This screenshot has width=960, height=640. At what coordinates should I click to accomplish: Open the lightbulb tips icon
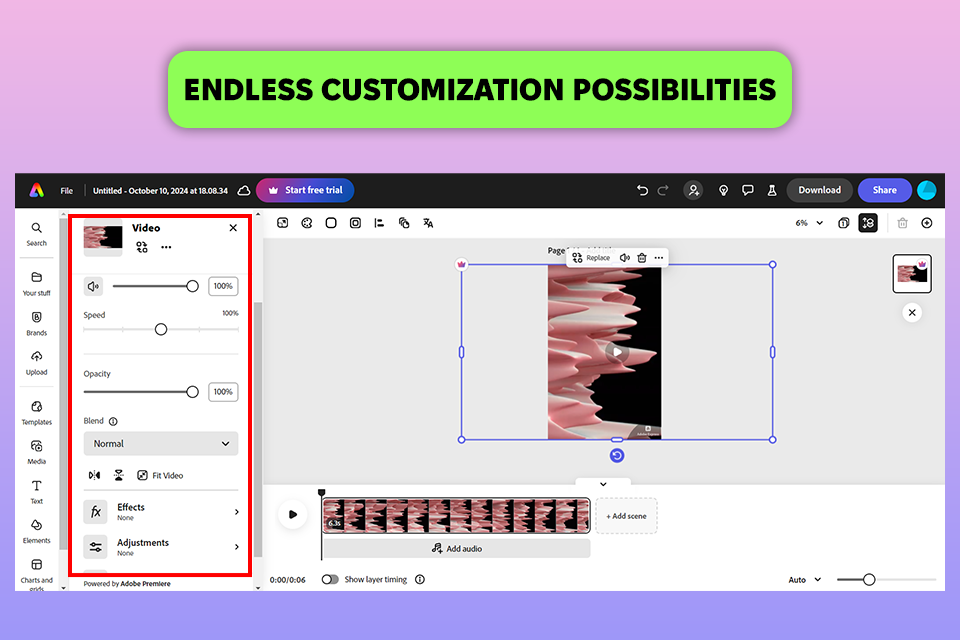(x=723, y=190)
